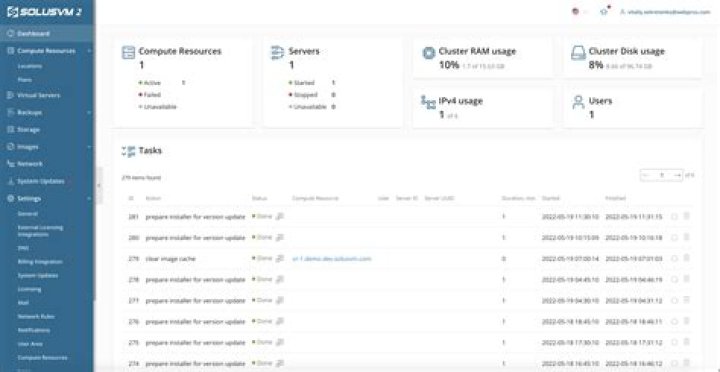Open Licensing settings
Viewport: 720px width, 372px height.
pos(29,289)
